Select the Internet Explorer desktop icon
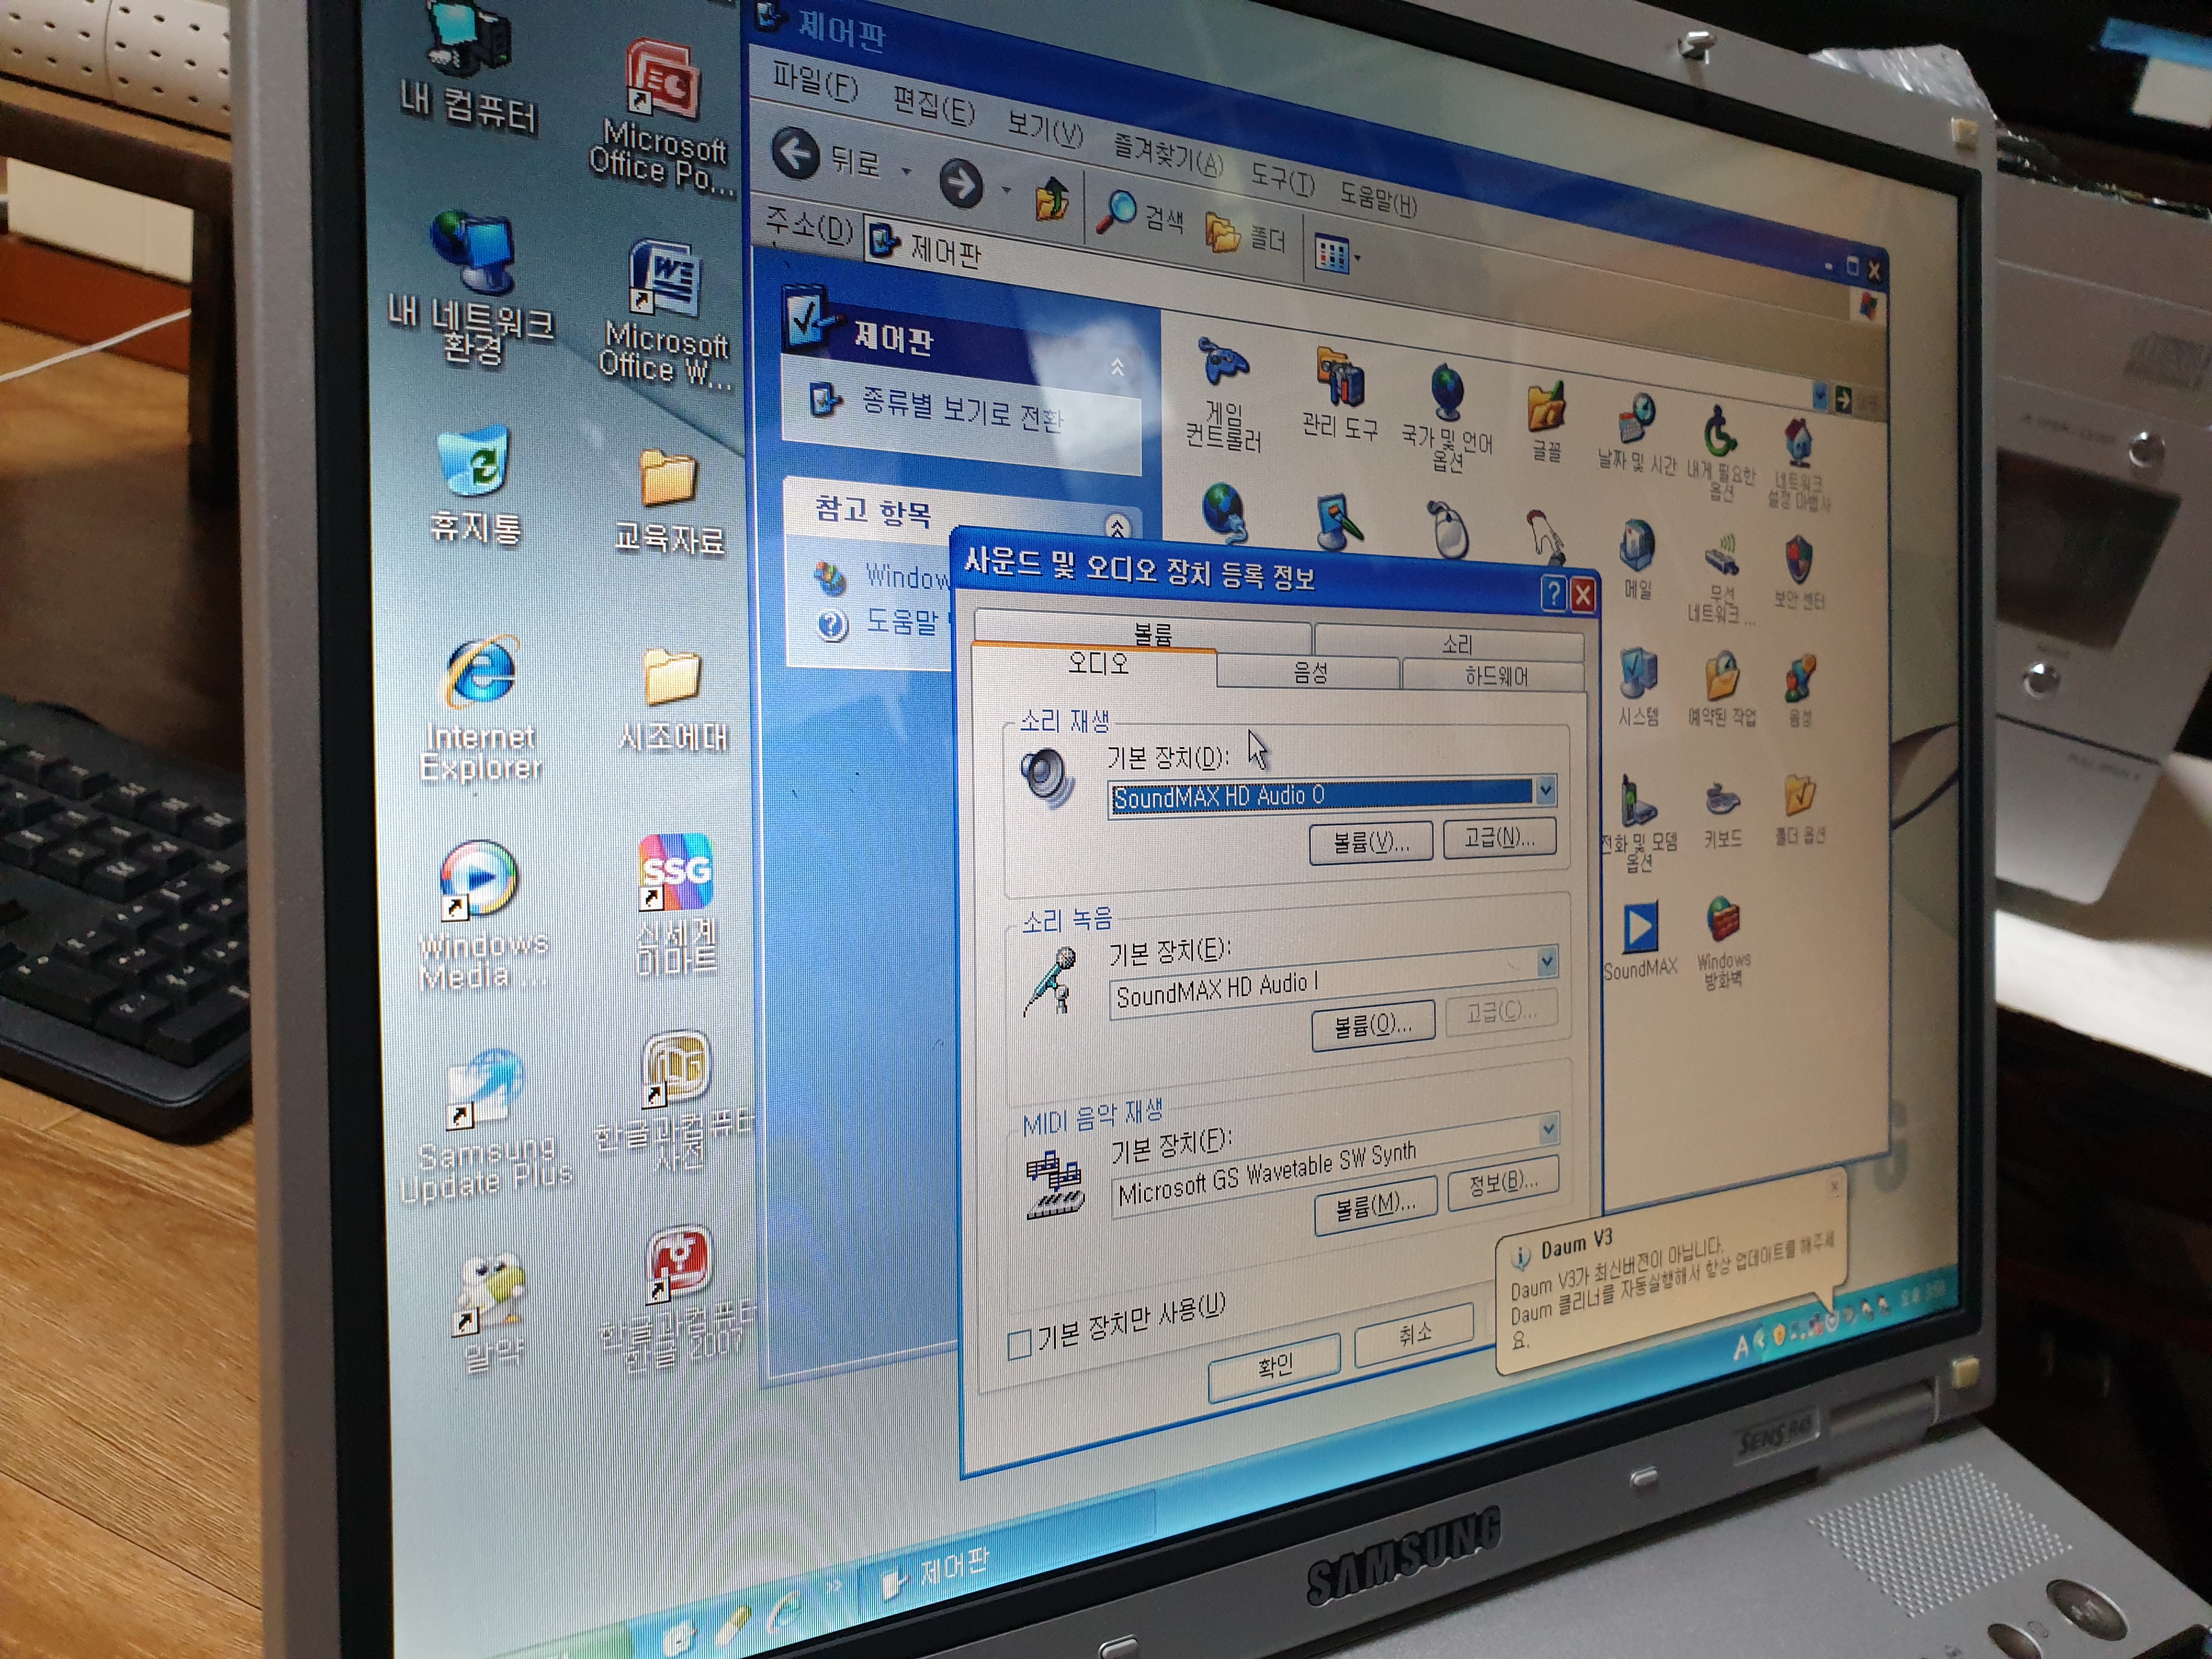The width and height of the screenshot is (2212, 1659). [x=481, y=708]
